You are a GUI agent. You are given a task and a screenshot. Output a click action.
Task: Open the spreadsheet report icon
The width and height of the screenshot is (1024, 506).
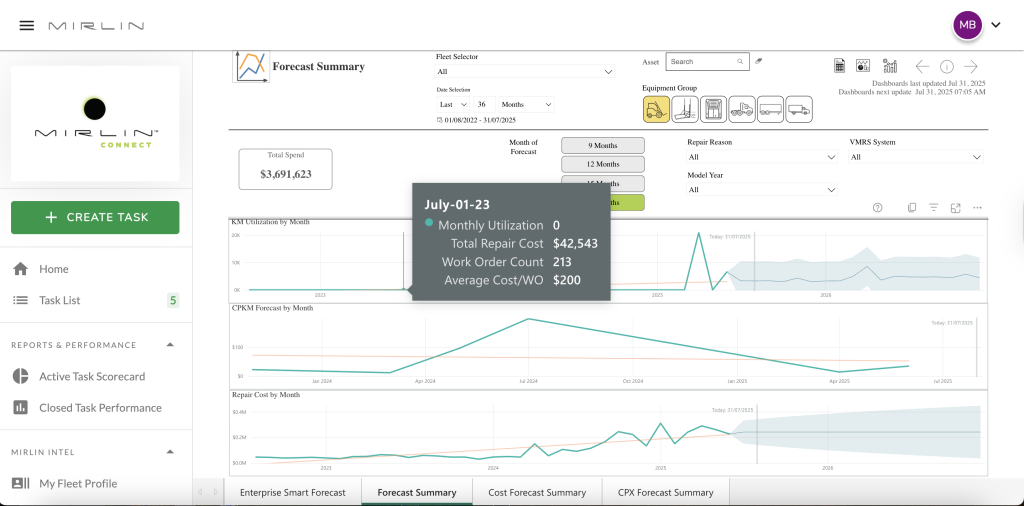tap(840, 65)
